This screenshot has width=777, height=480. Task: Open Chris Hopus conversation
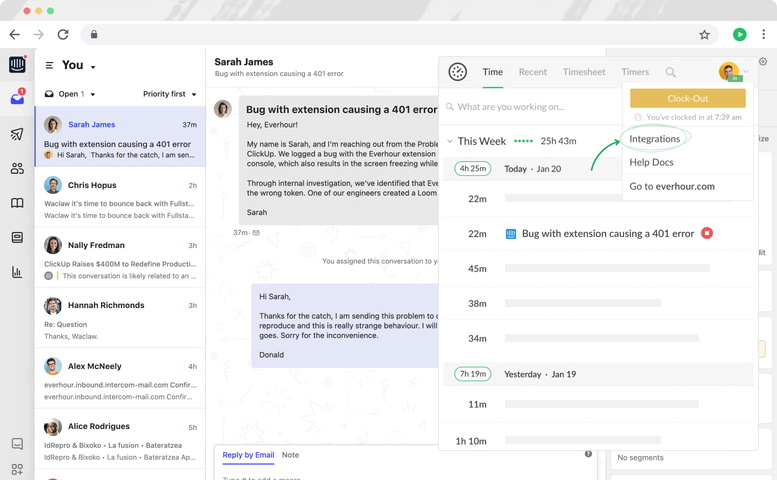(120, 197)
